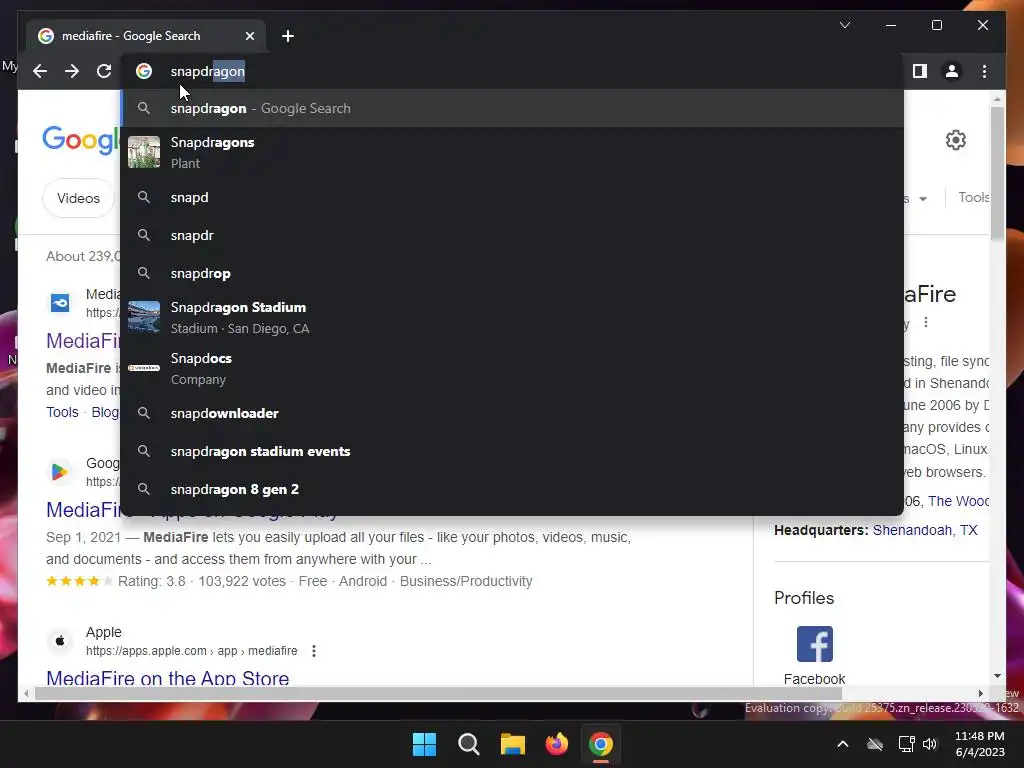Open network status in system tray
This screenshot has height=768, width=1024.
tap(906, 744)
